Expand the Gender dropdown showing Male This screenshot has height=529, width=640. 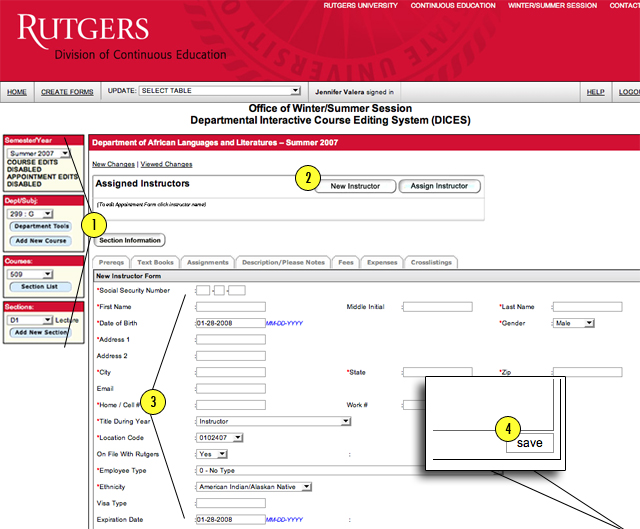573,323
